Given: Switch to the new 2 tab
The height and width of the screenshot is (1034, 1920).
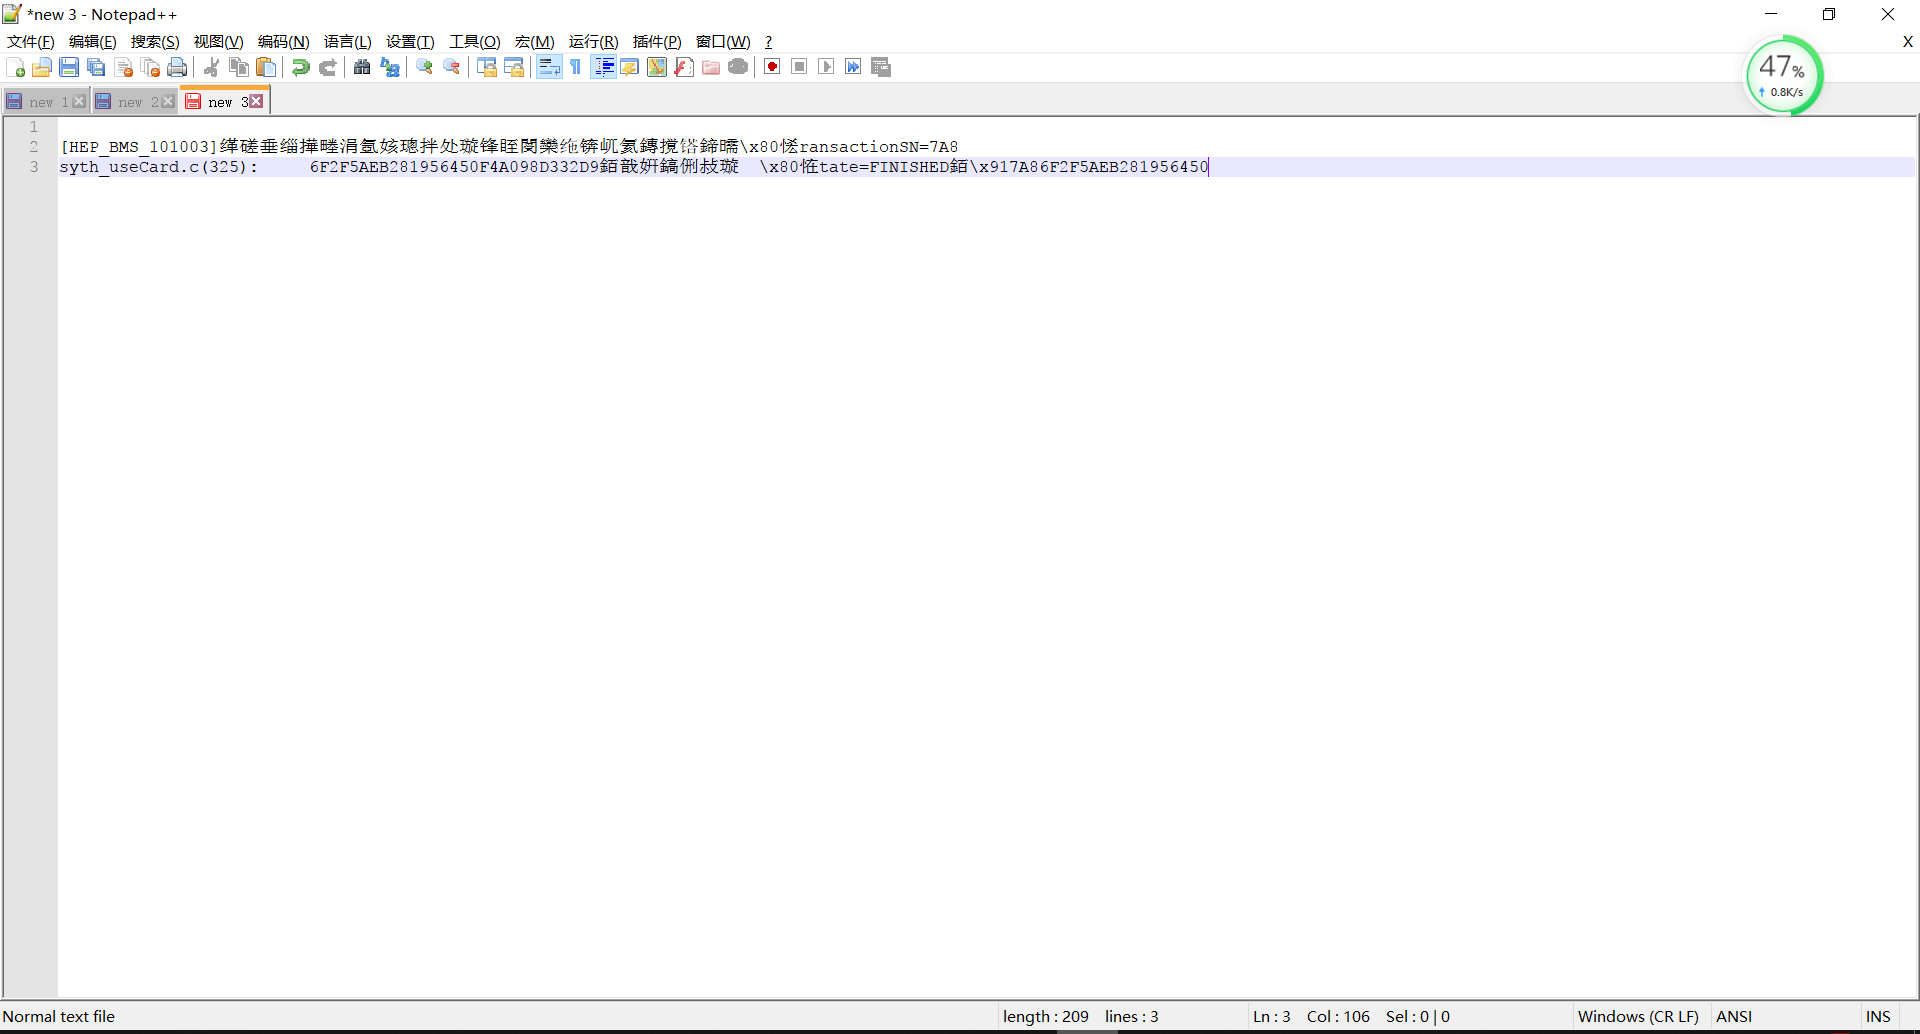Looking at the screenshot, I should pos(131,102).
